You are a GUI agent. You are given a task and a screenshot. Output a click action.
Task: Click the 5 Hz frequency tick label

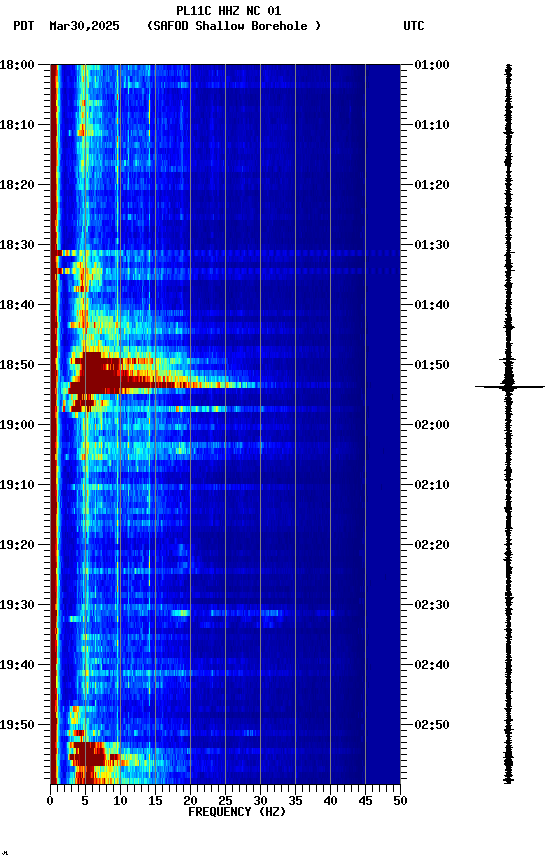pyautogui.click(x=85, y=801)
